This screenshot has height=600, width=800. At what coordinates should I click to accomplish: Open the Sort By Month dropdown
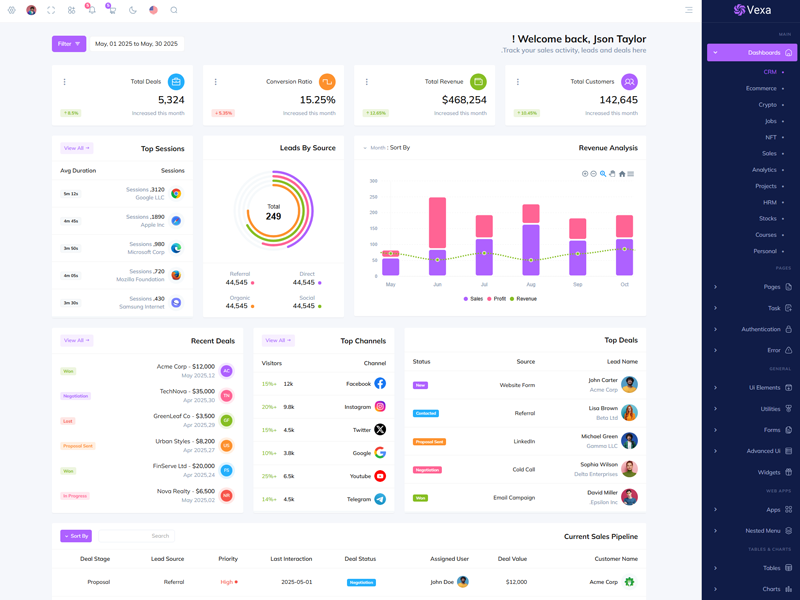[387, 148]
